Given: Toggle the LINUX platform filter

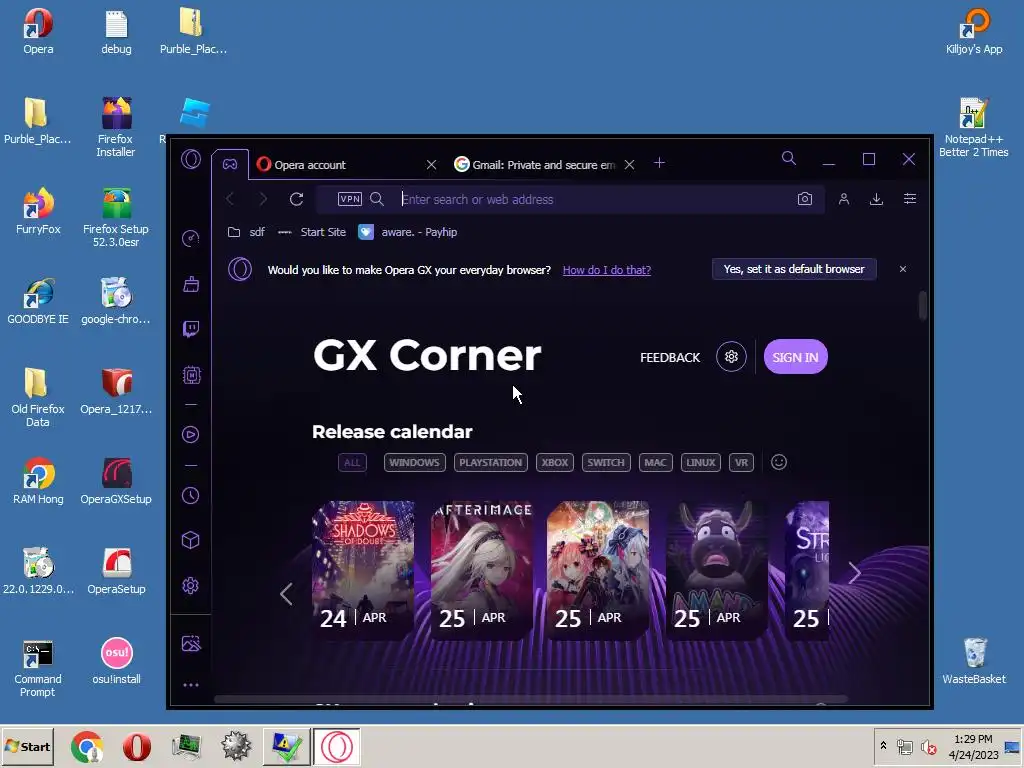Looking at the screenshot, I should pyautogui.click(x=701, y=462).
